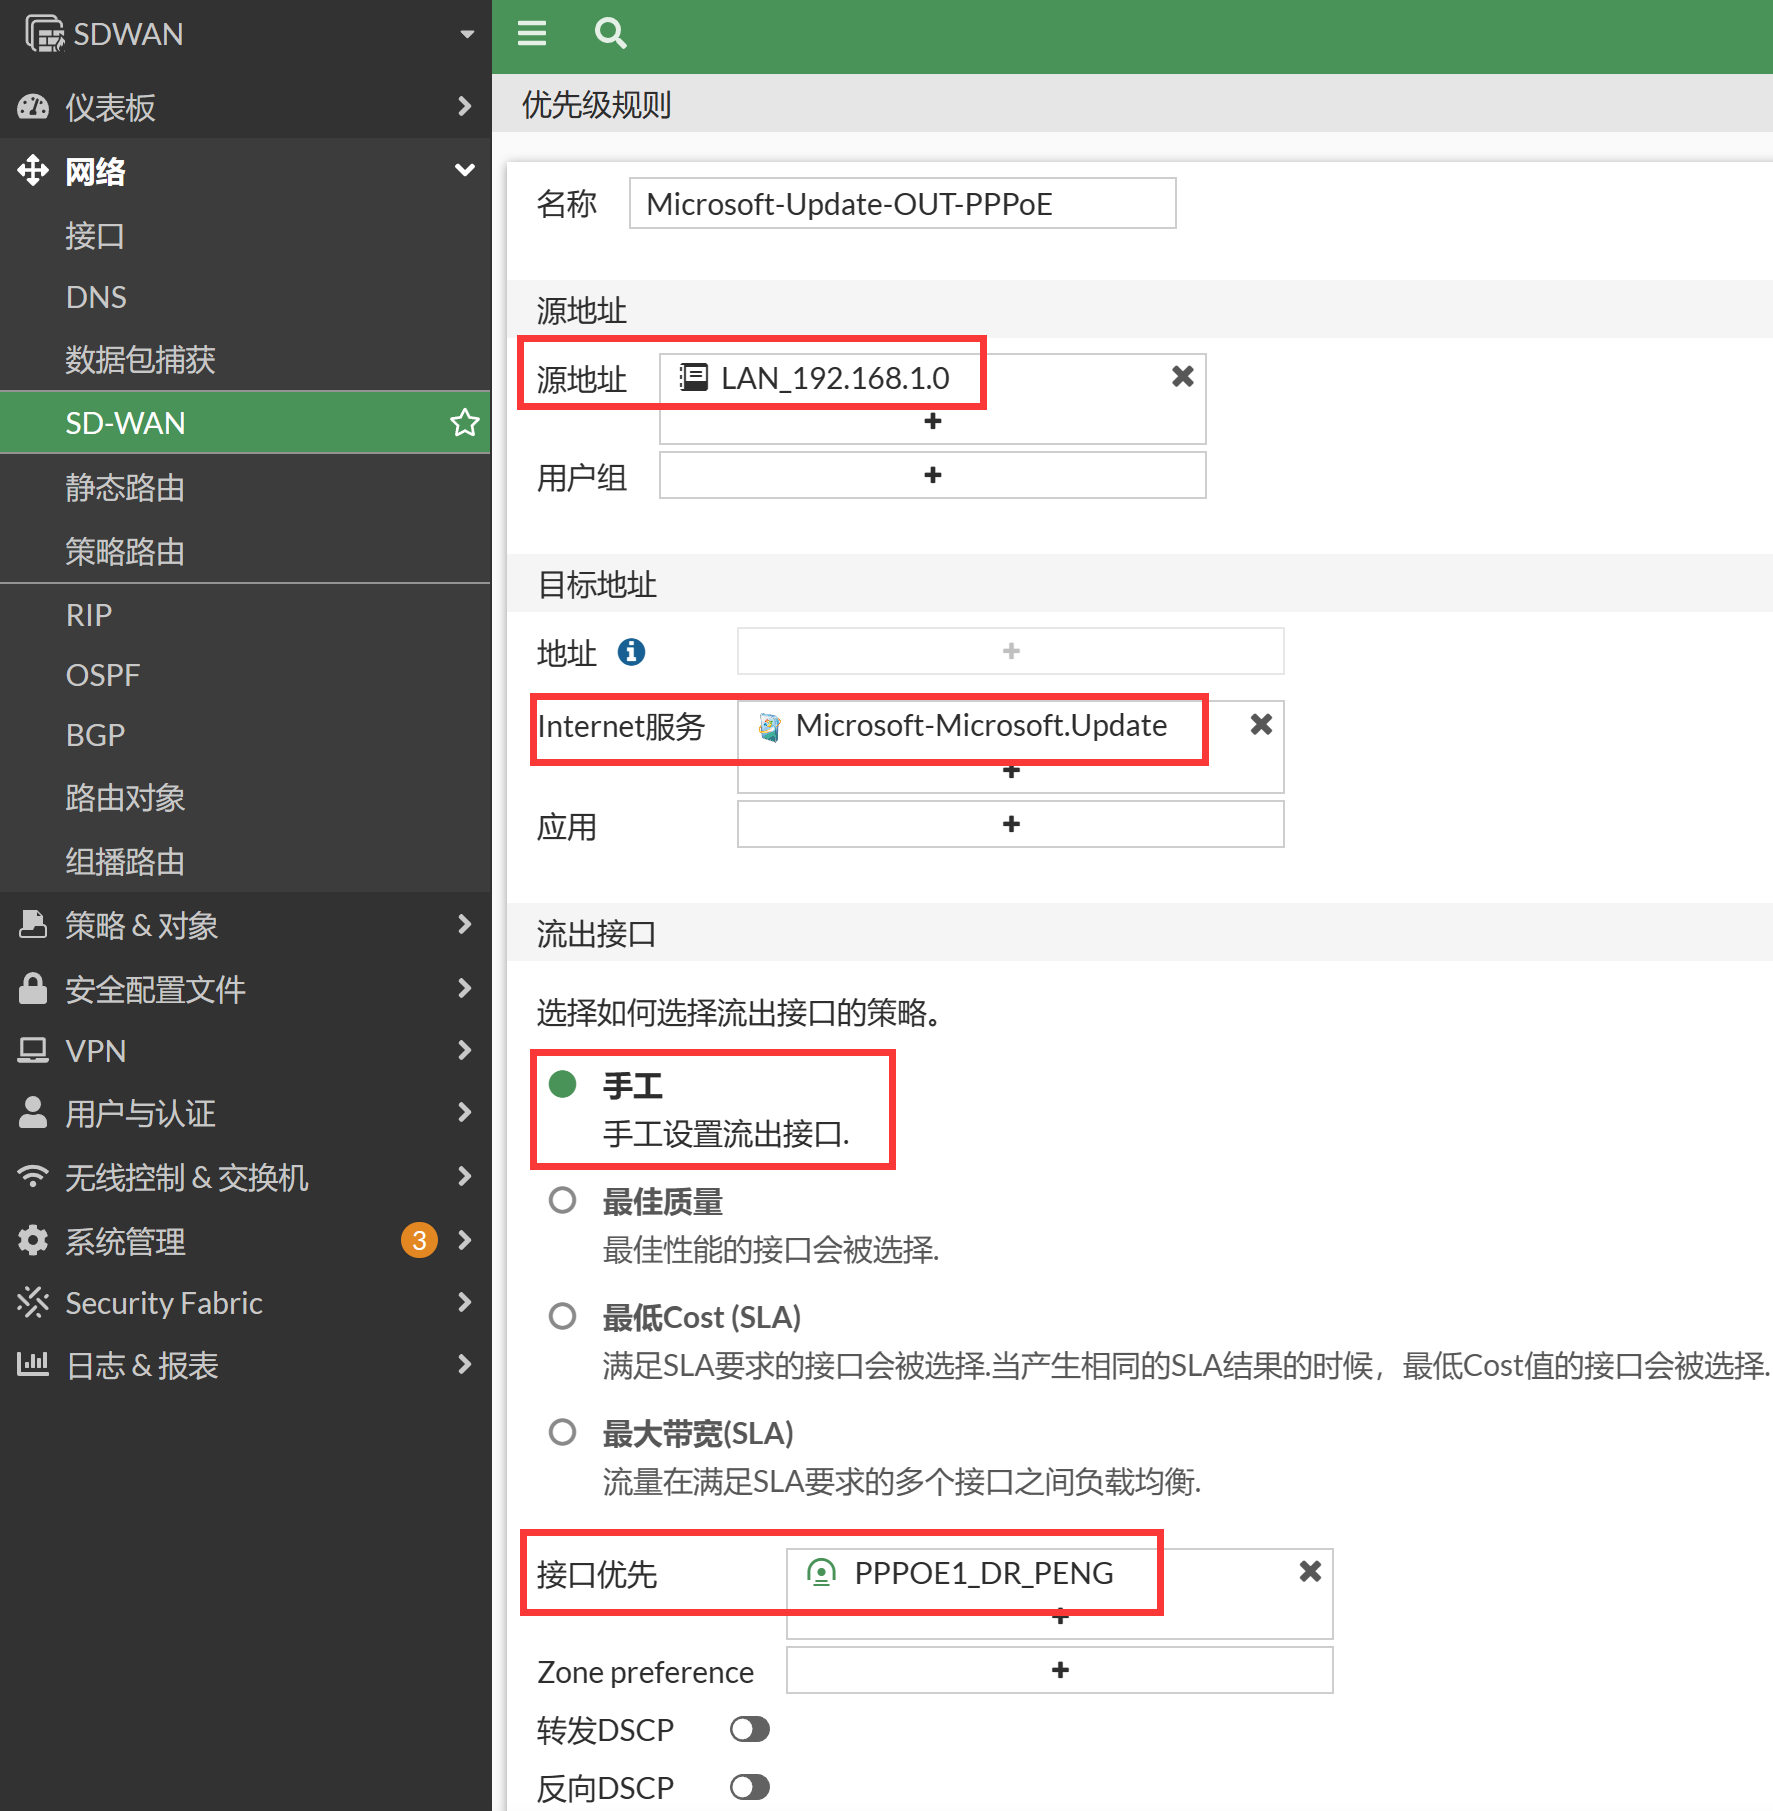Open search with the magnifier icon

(610, 34)
